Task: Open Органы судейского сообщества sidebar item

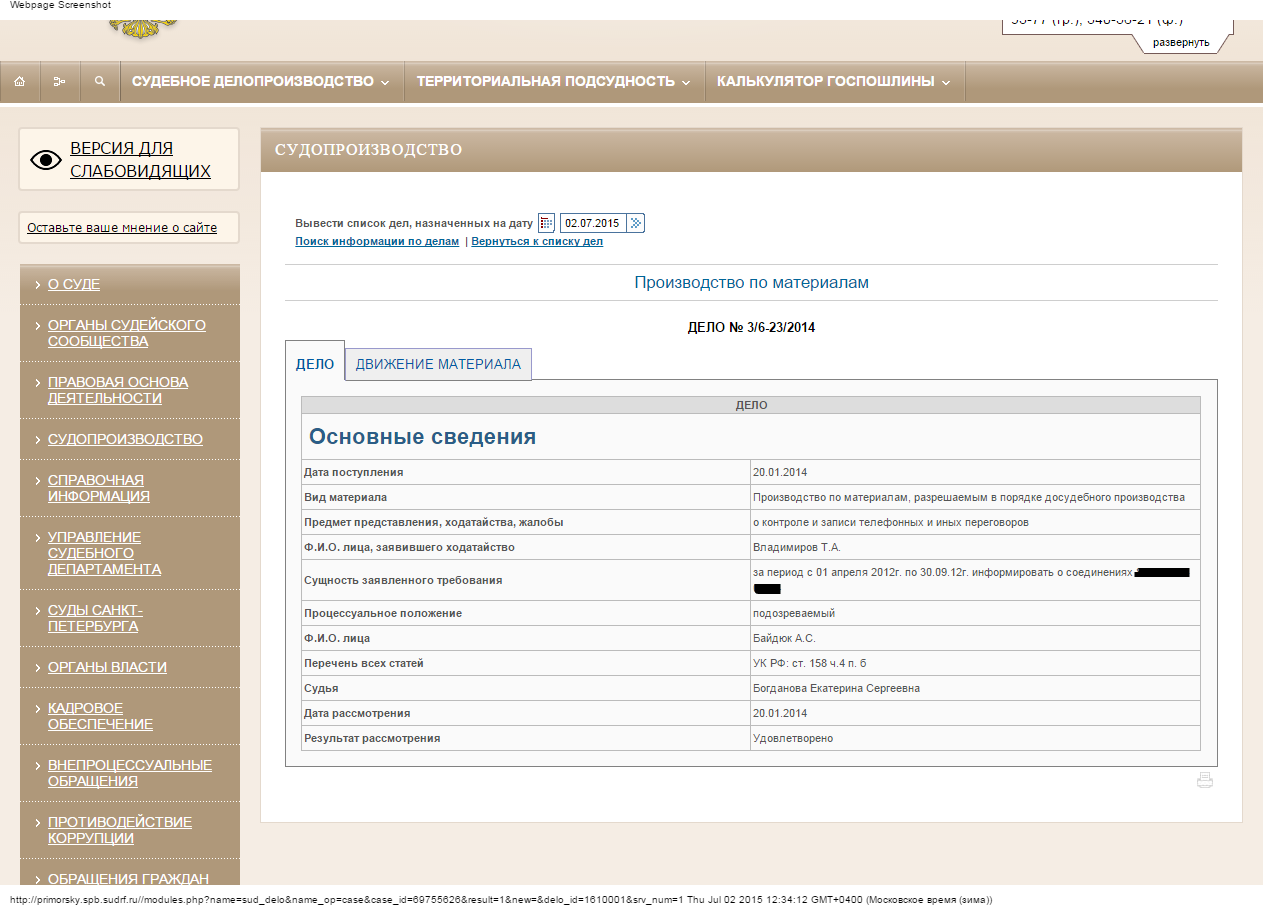Action: point(127,333)
